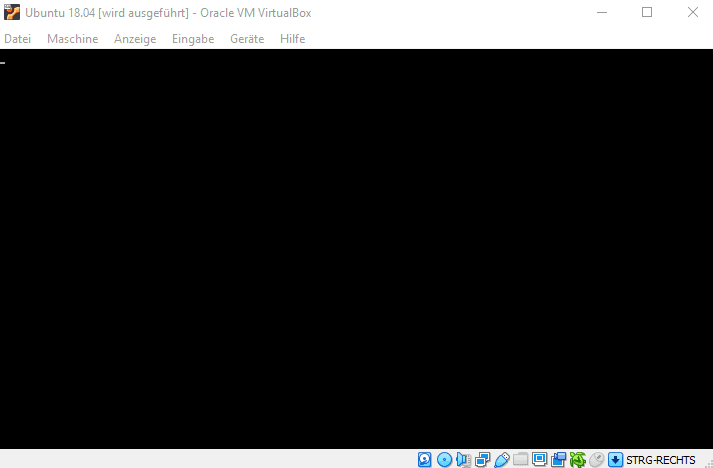The height and width of the screenshot is (468, 713).
Task: Click the VirtualBox window title icon
Action: coord(12,12)
